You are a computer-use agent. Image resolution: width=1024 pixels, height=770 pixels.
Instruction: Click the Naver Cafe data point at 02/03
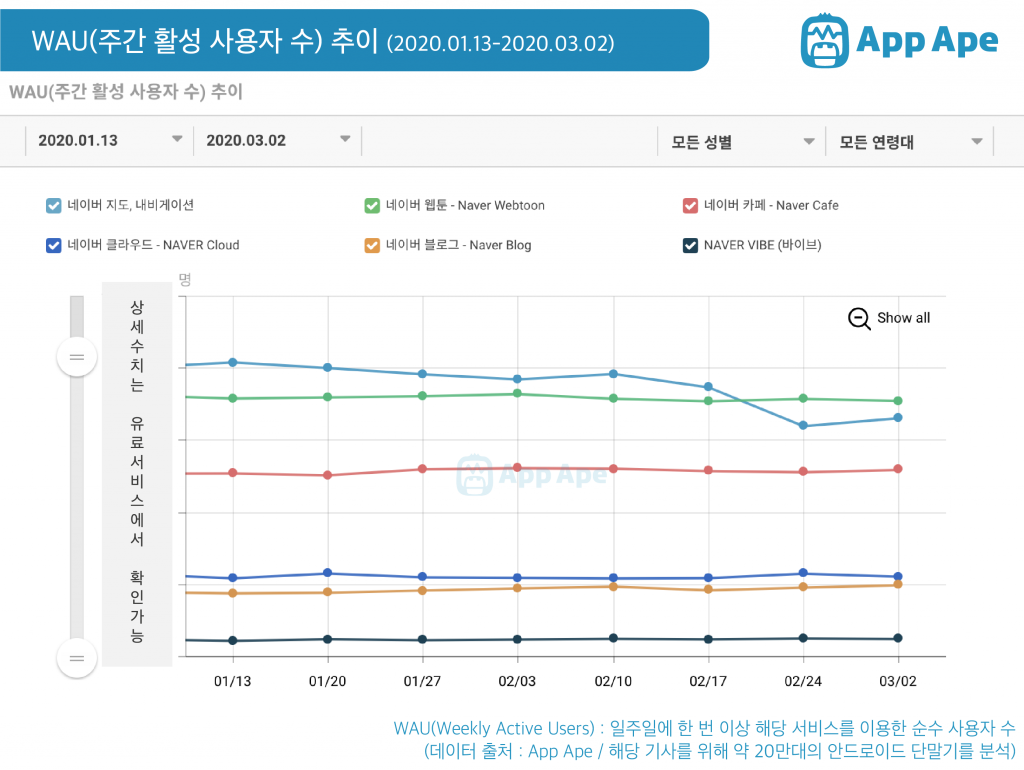(x=518, y=466)
